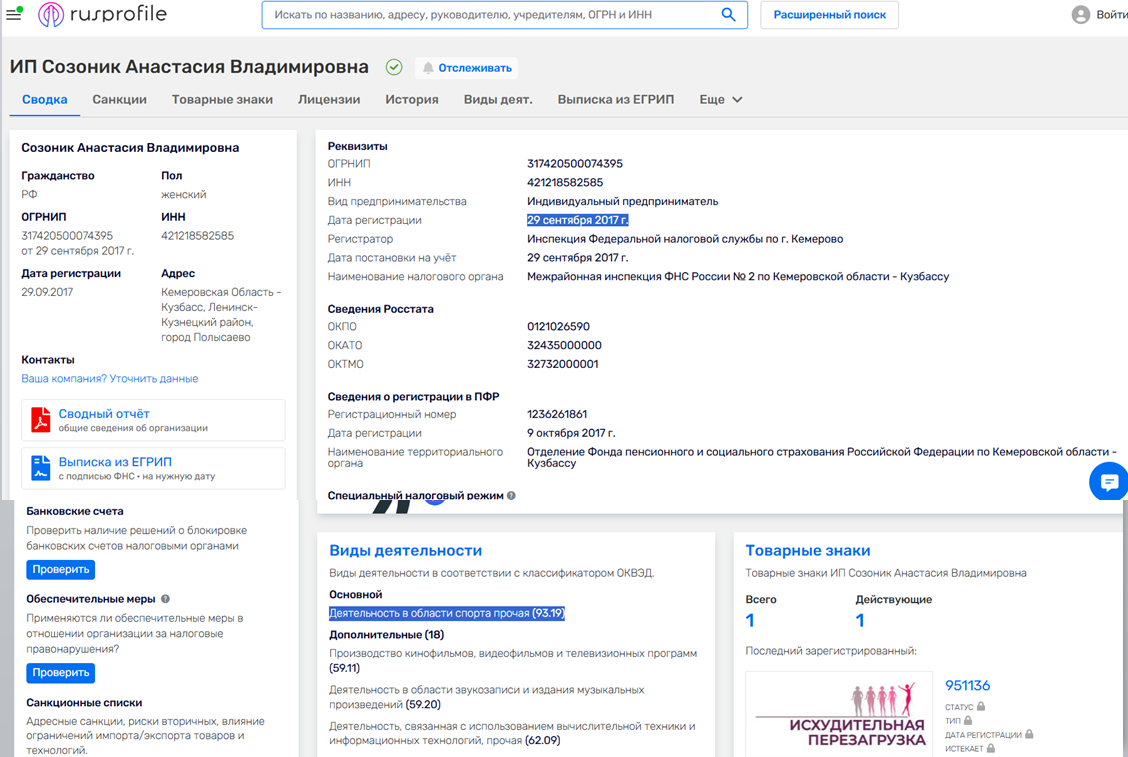Open the Товарные знаки tab

tap(222, 100)
